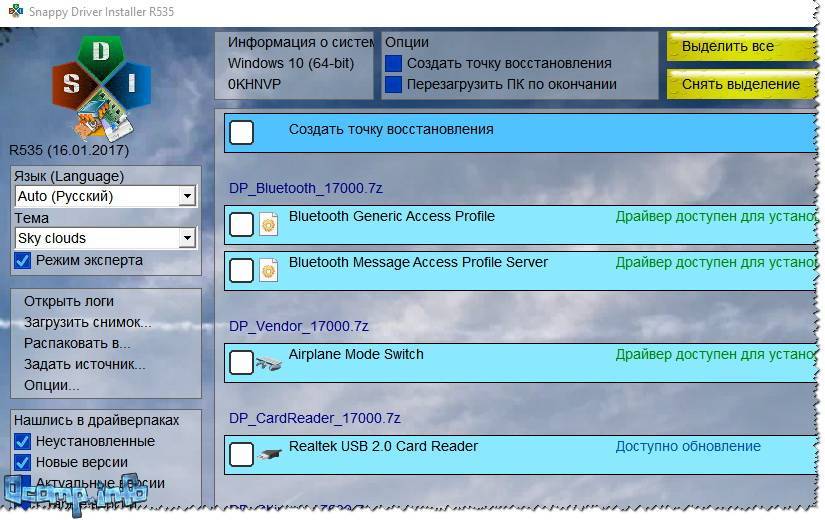The height and width of the screenshot is (520, 825).
Task: Uncheck the Новые версии filter
Action: [x=23, y=462]
